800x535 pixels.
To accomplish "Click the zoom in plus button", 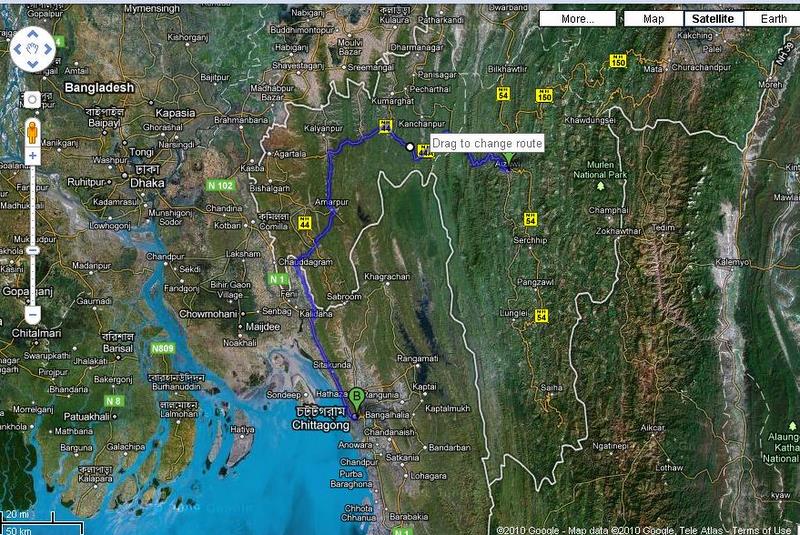I will click(x=32, y=157).
